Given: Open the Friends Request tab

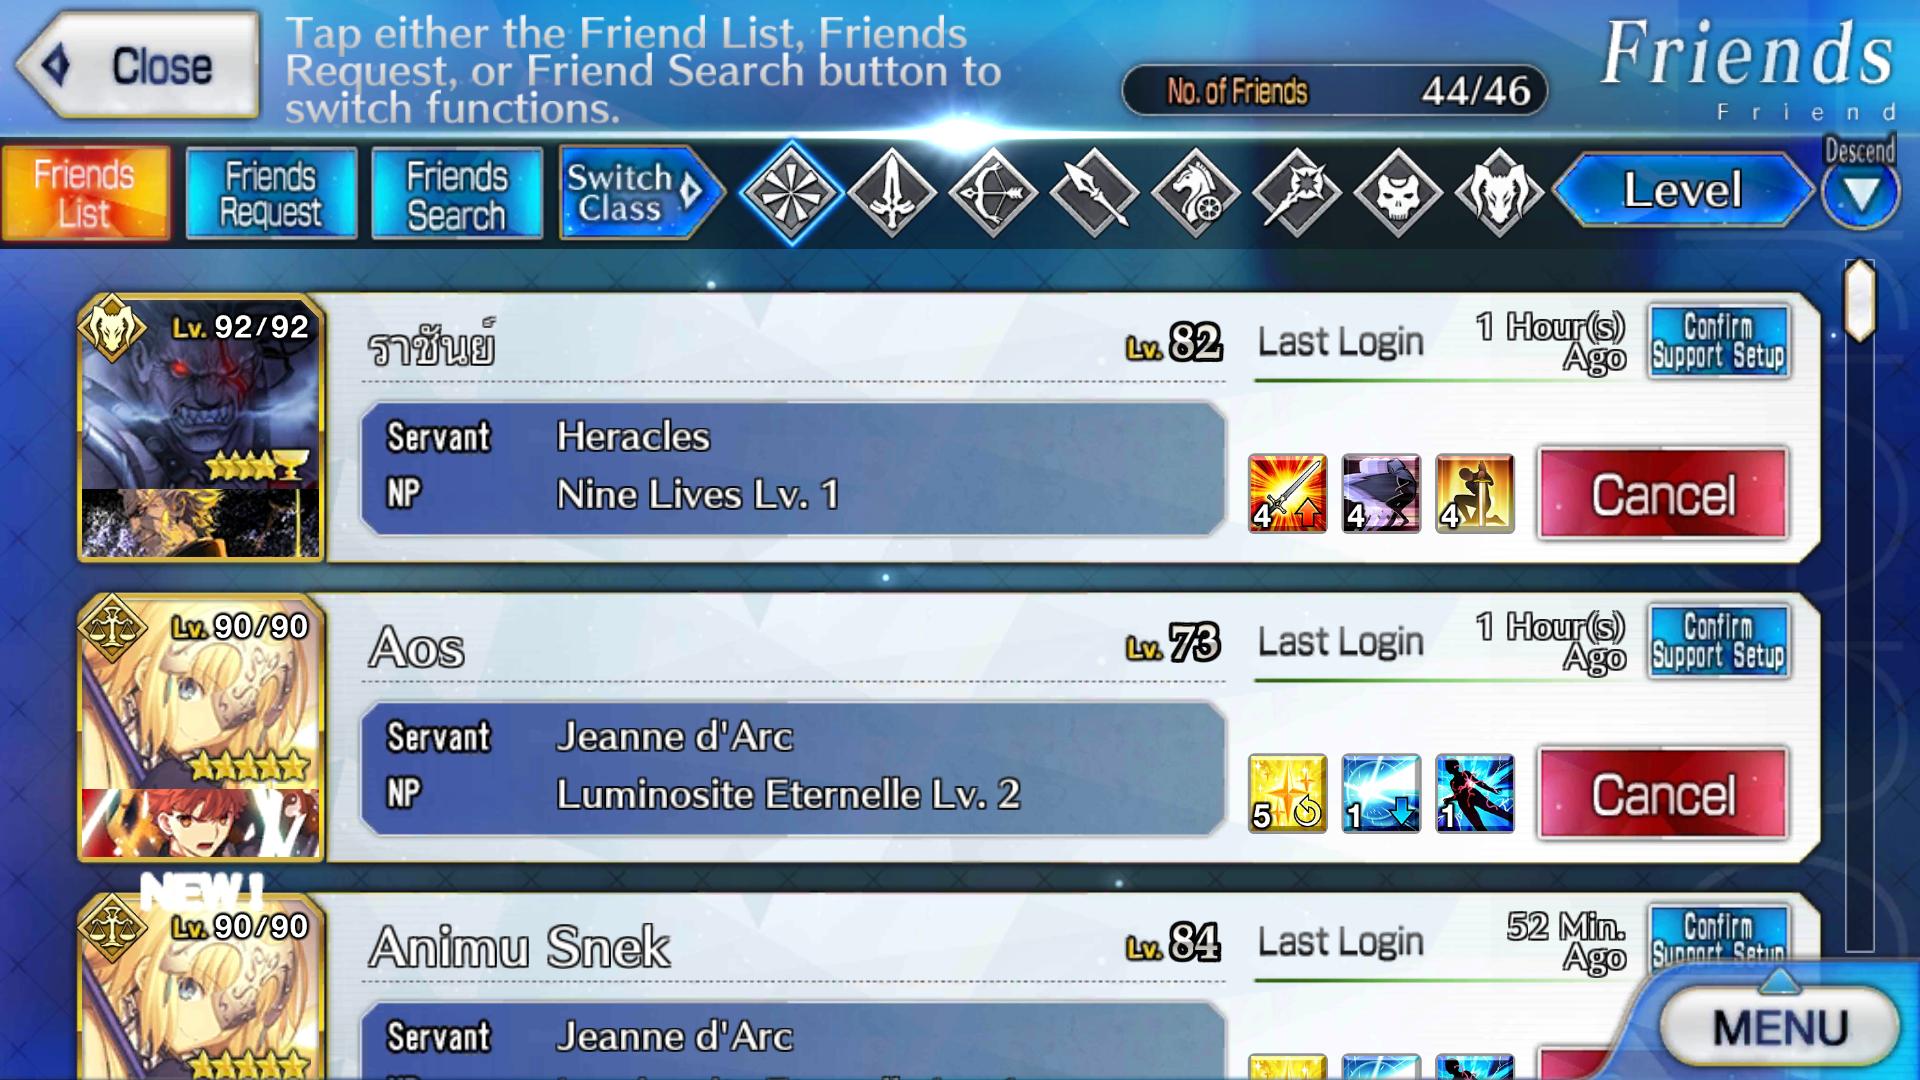Looking at the screenshot, I should coord(271,193).
